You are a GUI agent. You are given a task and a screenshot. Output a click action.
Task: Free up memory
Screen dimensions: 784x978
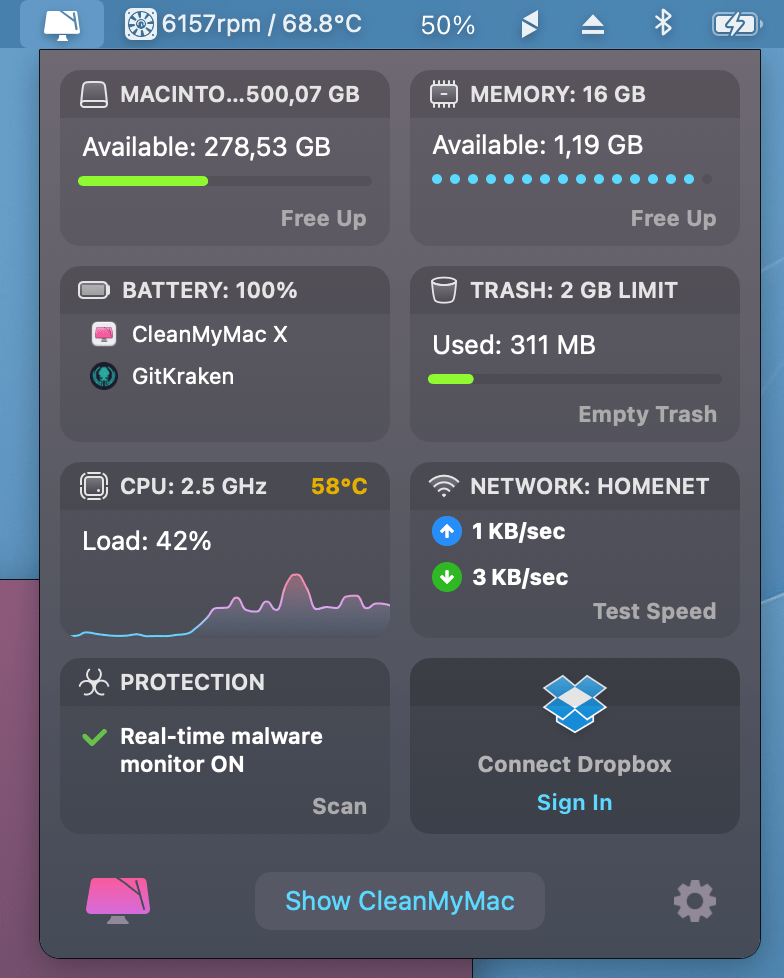click(x=673, y=218)
